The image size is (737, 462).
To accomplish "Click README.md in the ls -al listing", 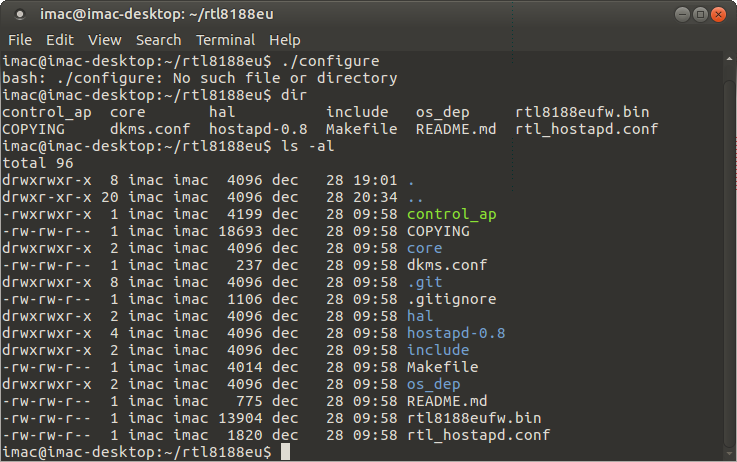I will [x=447, y=401].
